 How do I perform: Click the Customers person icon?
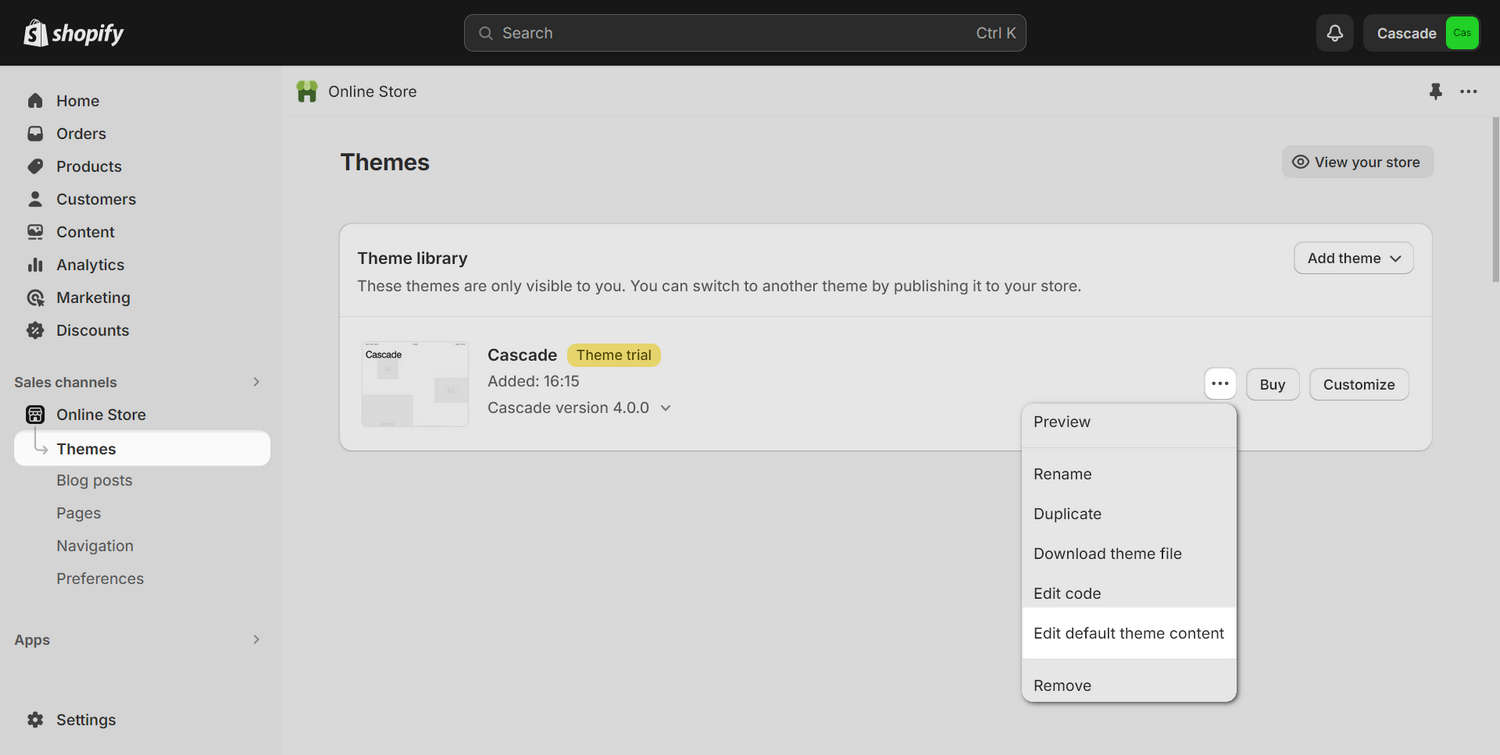[x=35, y=199]
